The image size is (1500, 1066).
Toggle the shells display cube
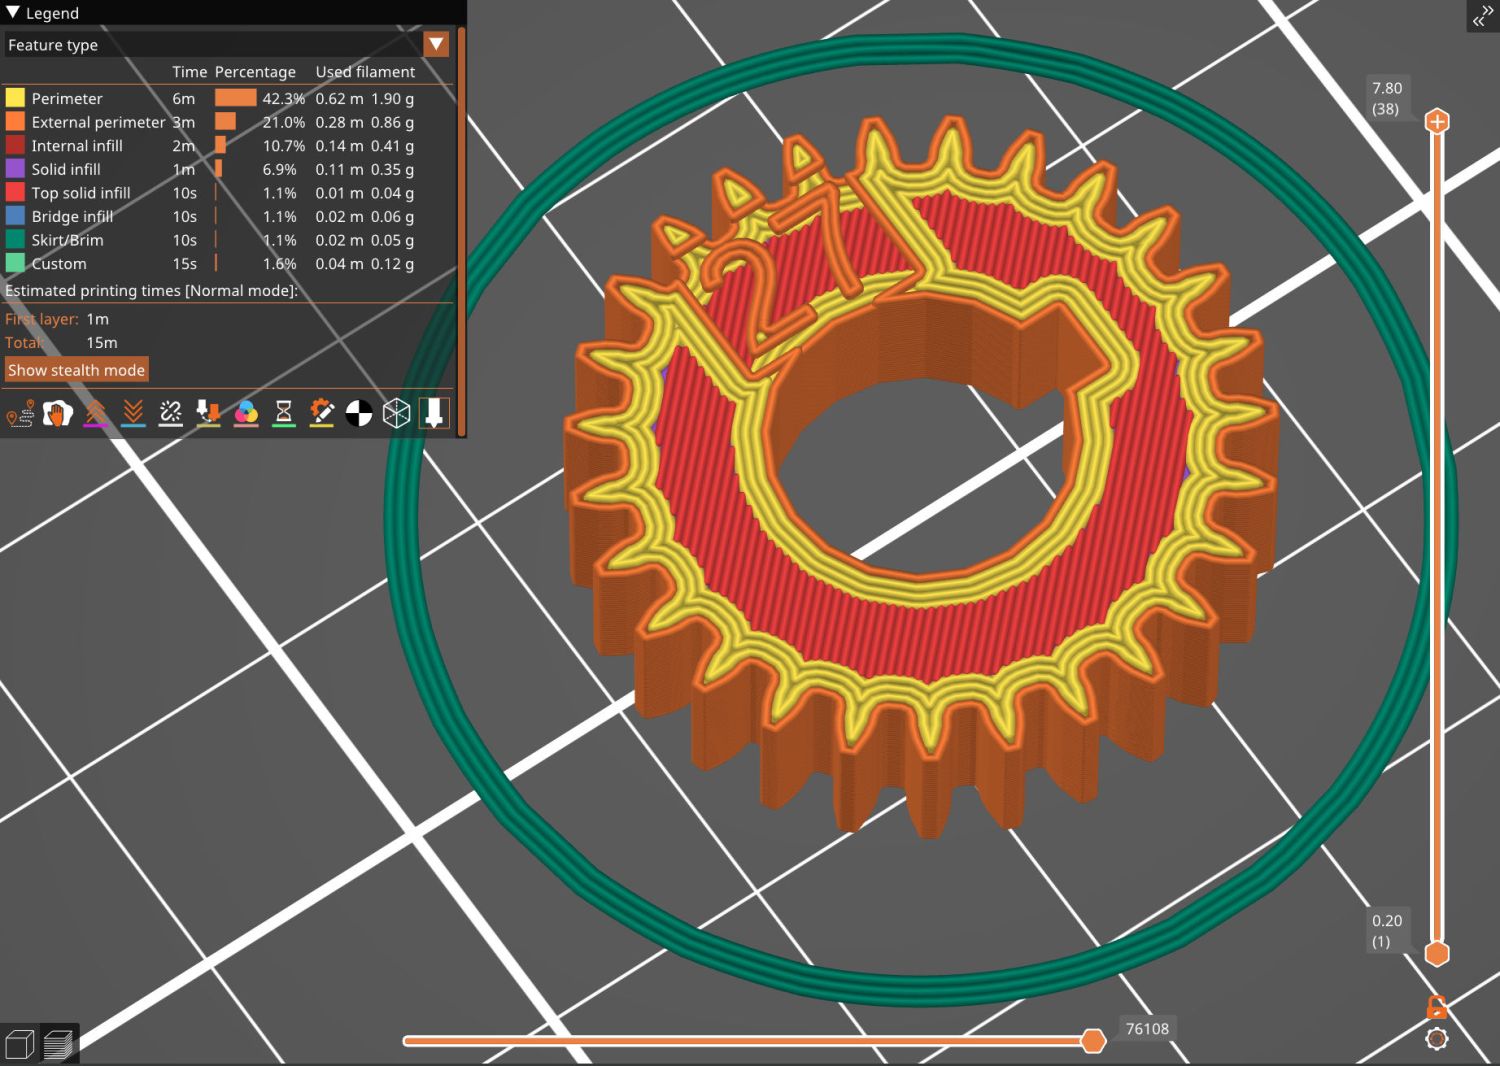[396, 412]
